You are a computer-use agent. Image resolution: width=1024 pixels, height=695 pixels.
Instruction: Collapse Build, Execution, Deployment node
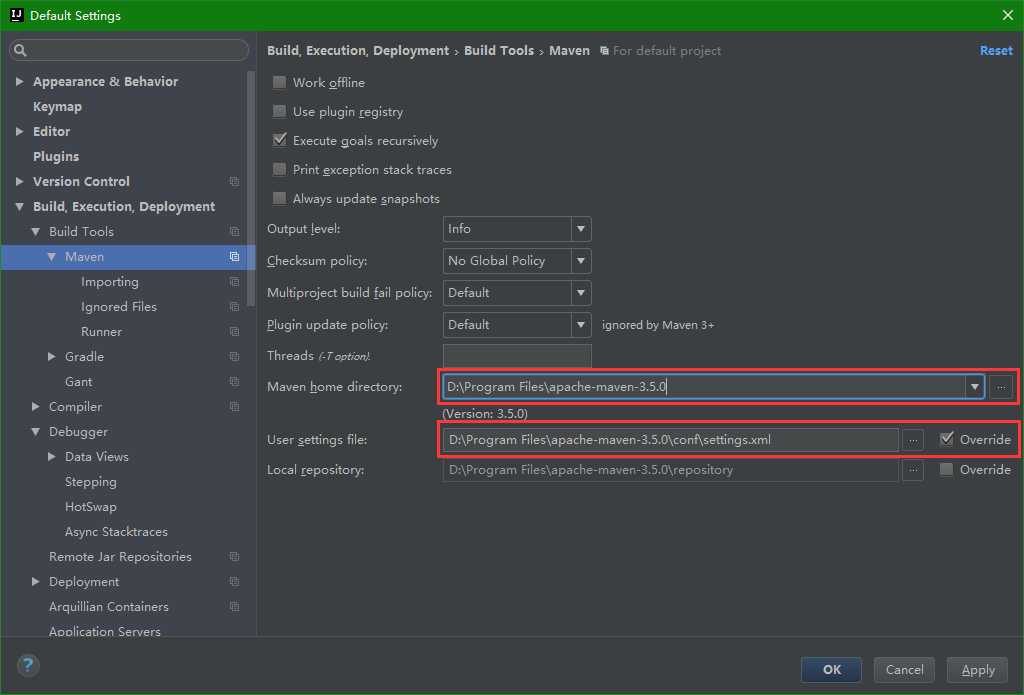point(20,206)
